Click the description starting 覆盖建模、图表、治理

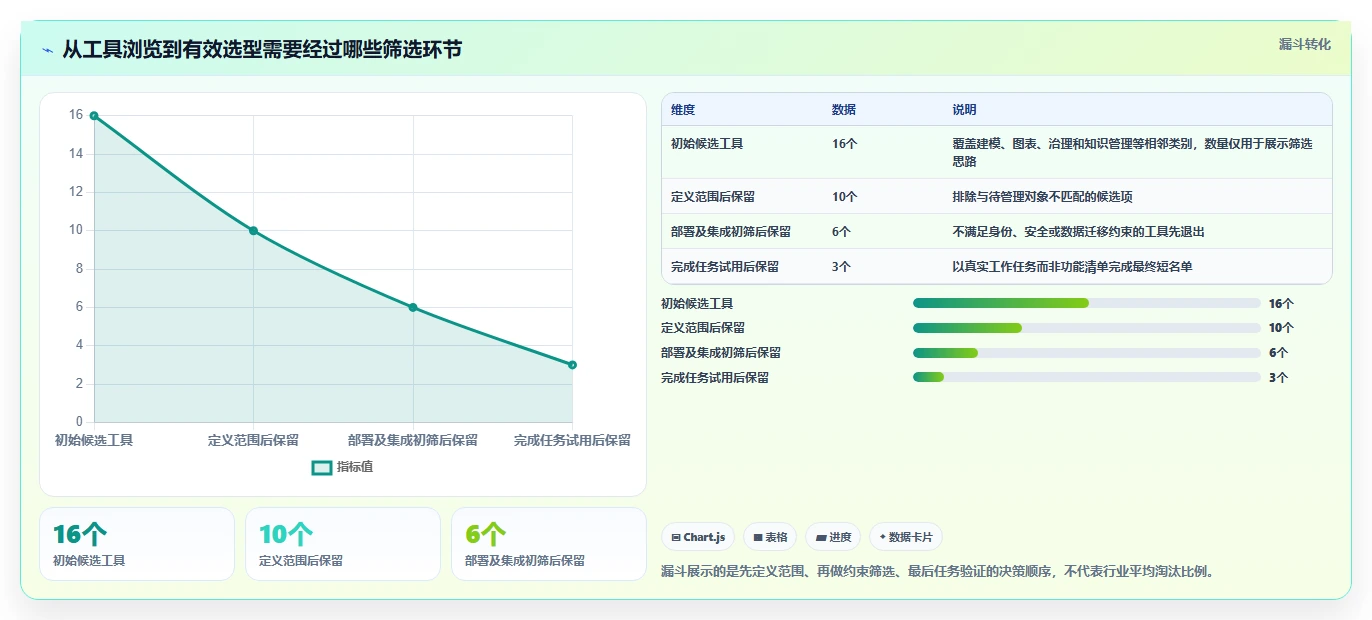tap(1133, 152)
